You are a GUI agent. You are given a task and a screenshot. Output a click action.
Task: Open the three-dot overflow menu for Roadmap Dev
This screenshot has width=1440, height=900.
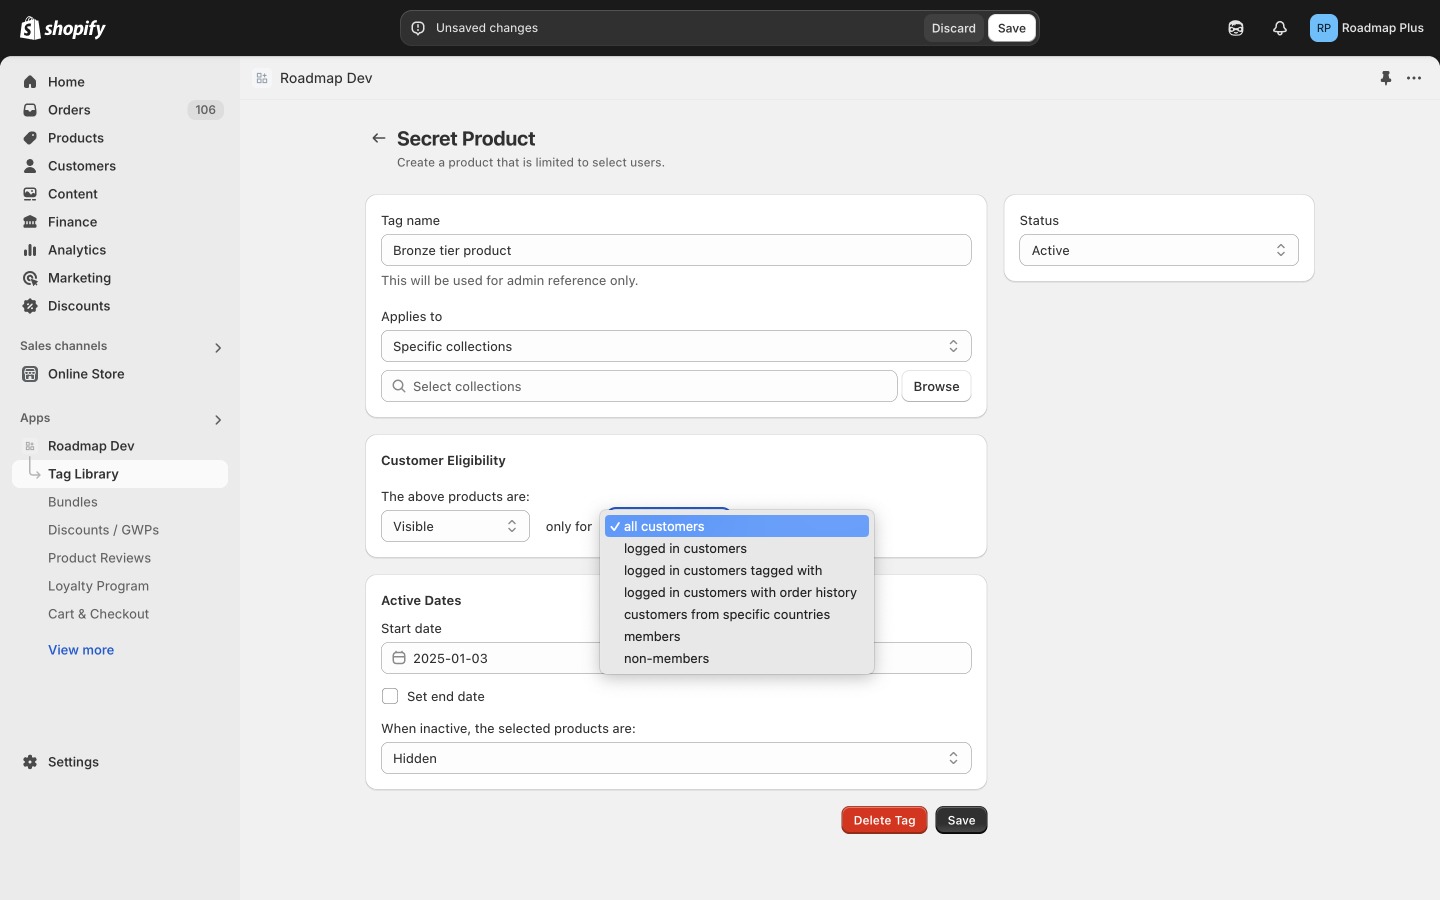(x=1414, y=78)
